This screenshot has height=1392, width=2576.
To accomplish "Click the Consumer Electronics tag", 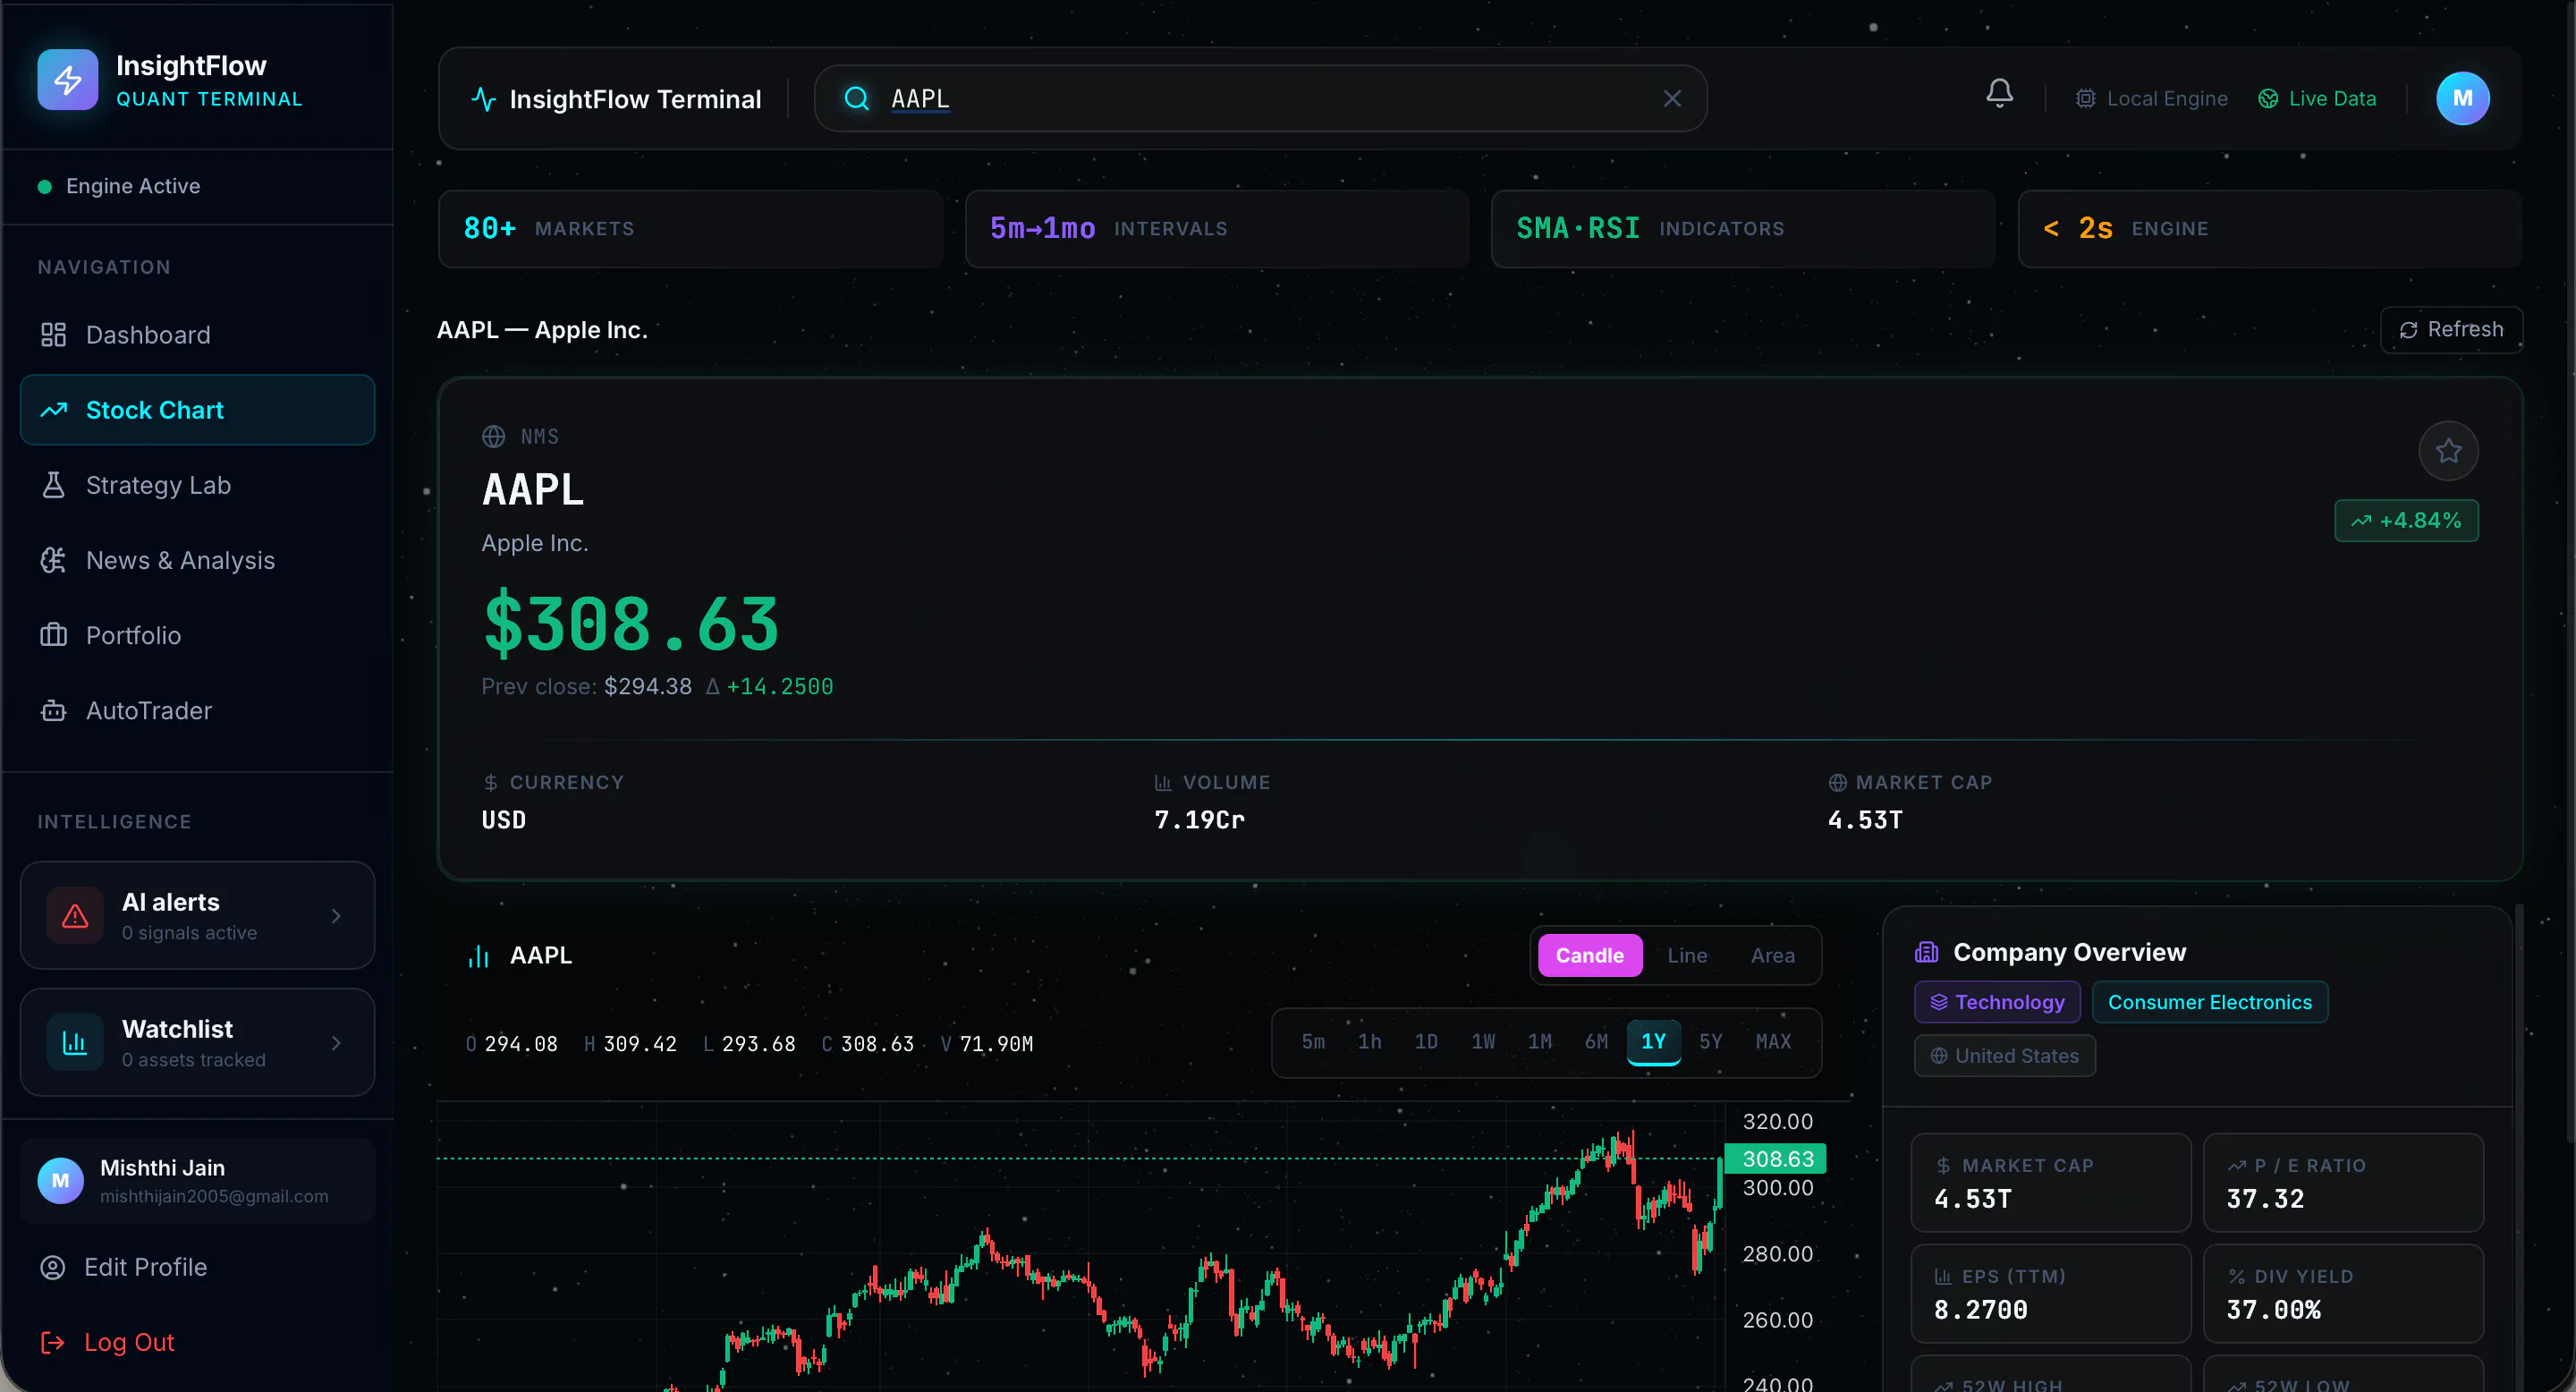I will click(x=2209, y=1002).
